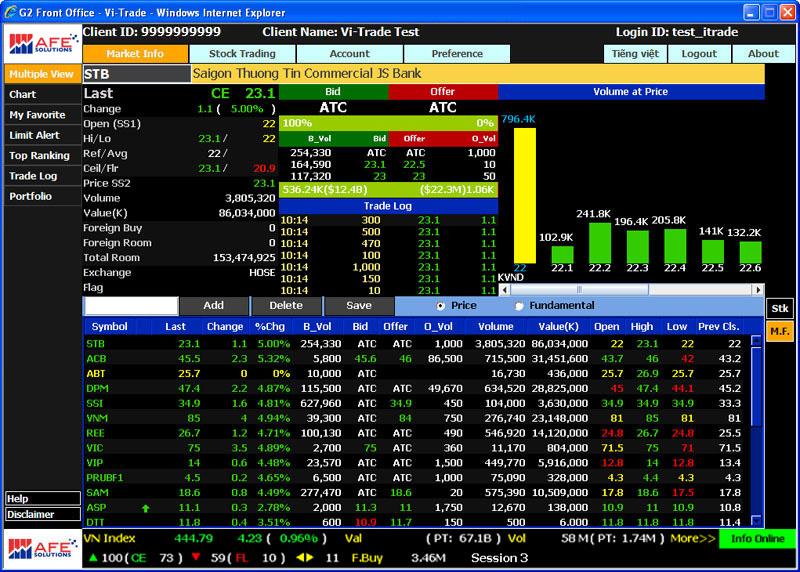Open the Disclaimer link
Viewport: 800px width, 572px height.
43,514
